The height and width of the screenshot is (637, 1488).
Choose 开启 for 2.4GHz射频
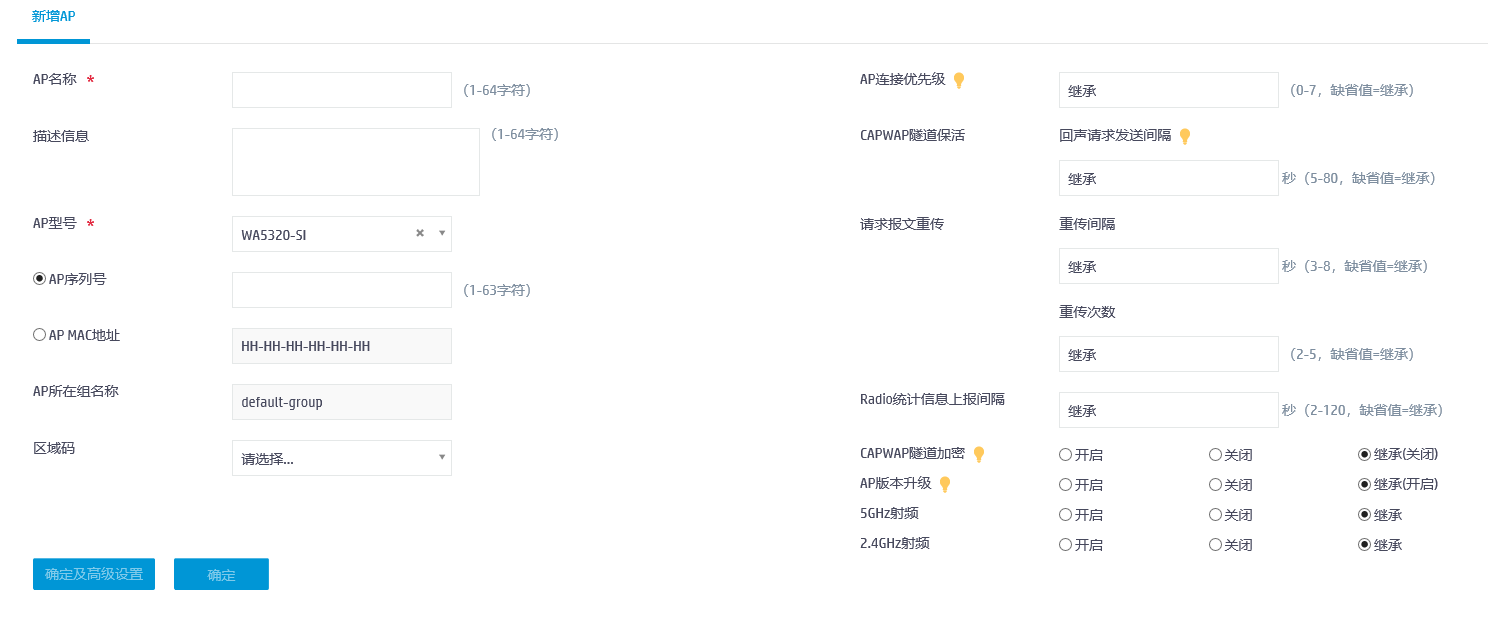tap(1066, 545)
